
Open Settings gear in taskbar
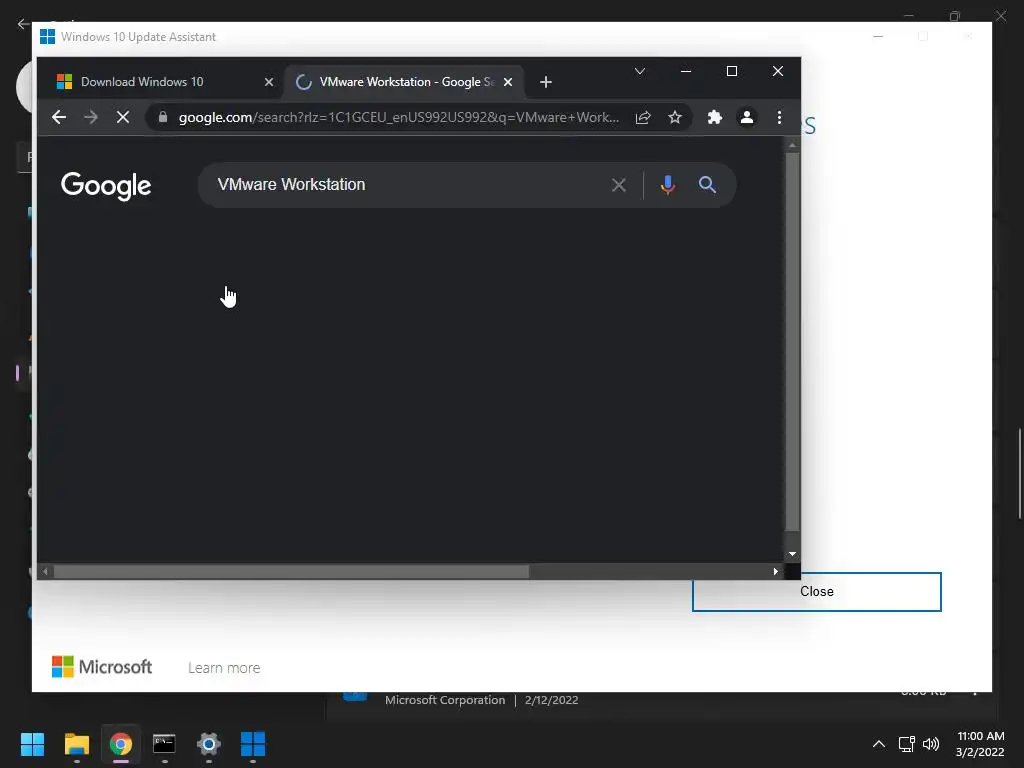click(209, 744)
